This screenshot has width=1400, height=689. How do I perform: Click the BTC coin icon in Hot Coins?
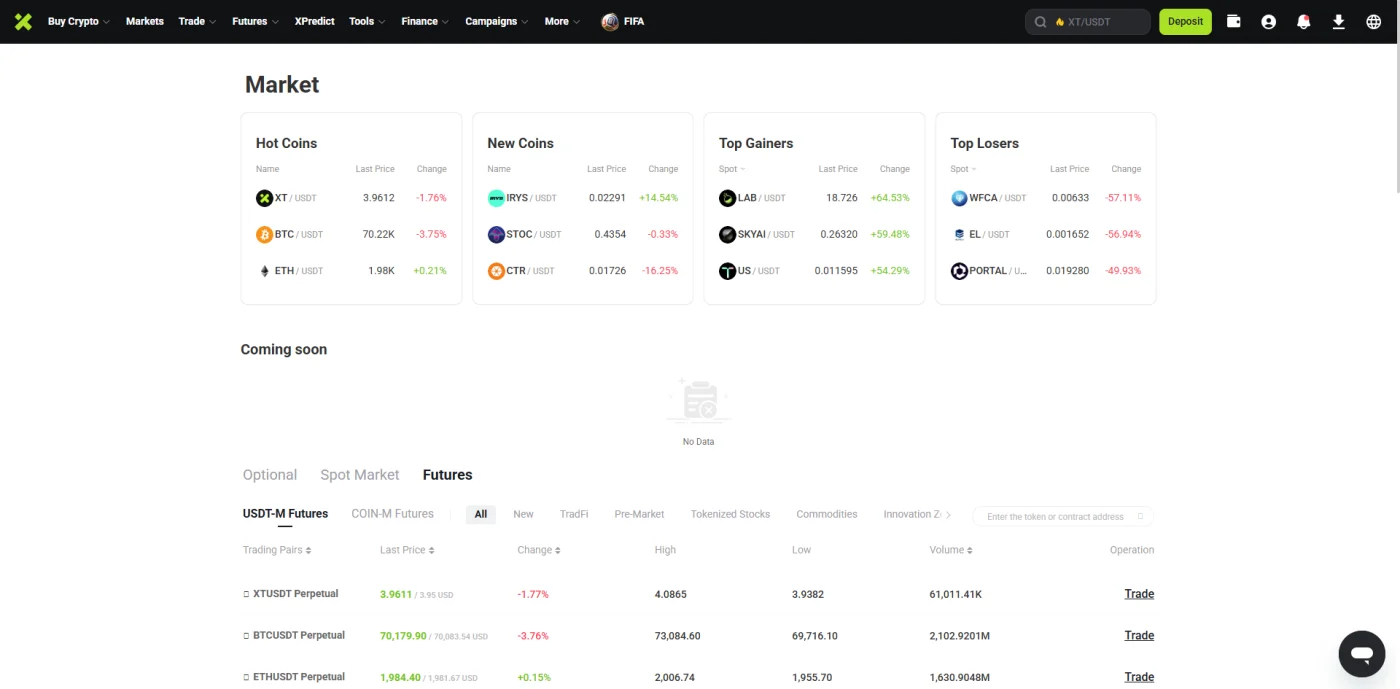click(264, 234)
